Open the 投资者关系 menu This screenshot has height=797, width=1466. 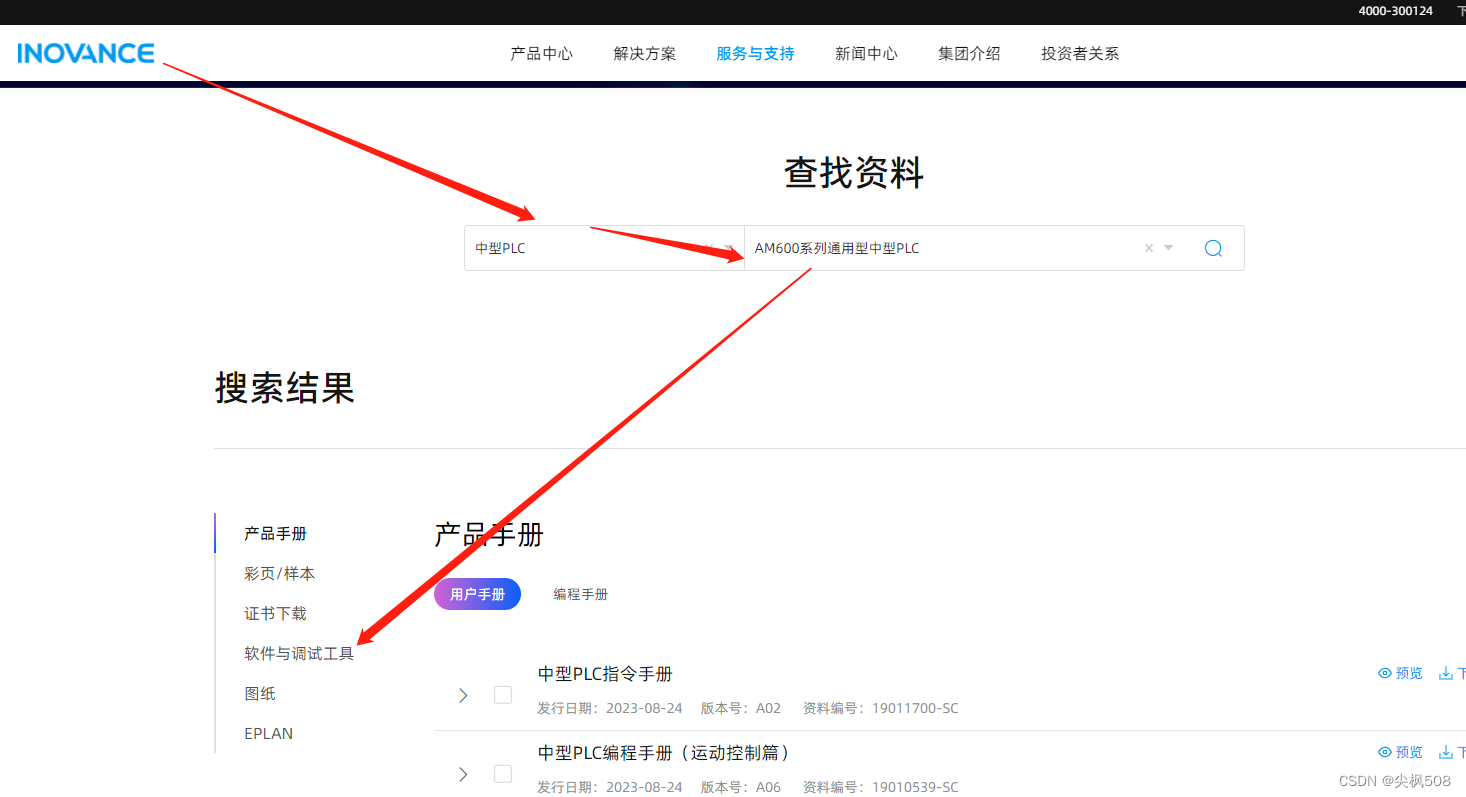point(1080,54)
